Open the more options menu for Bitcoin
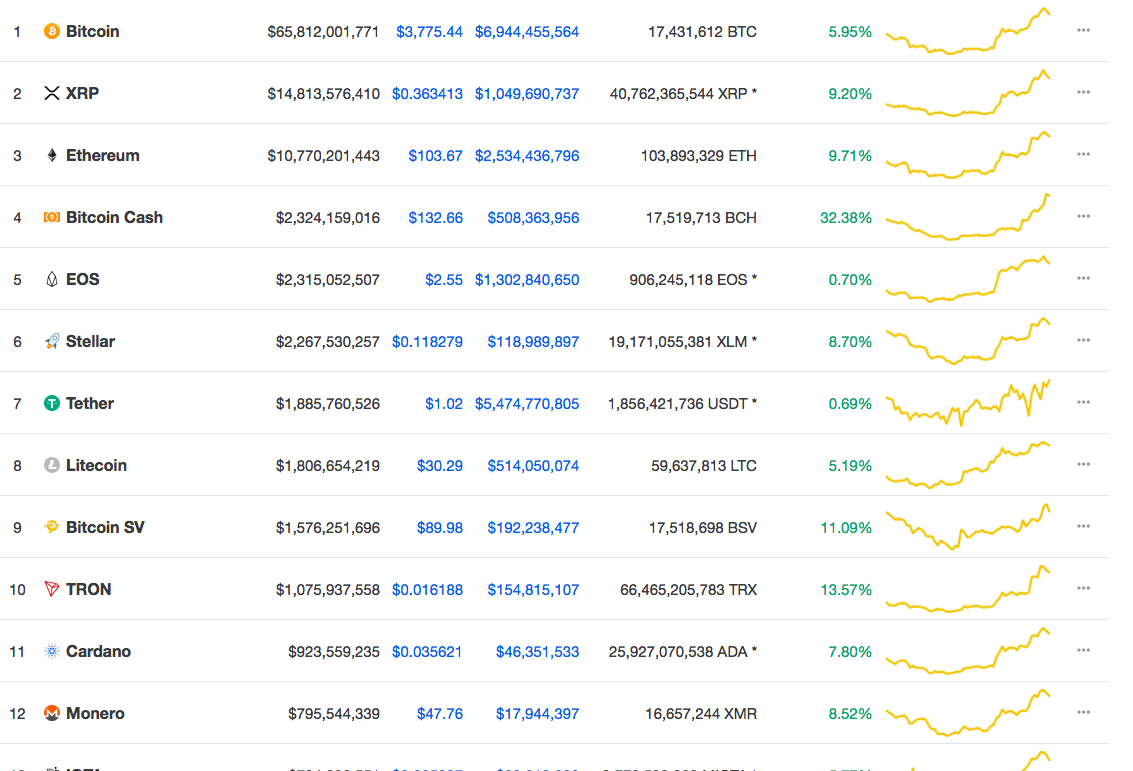 point(1083,30)
